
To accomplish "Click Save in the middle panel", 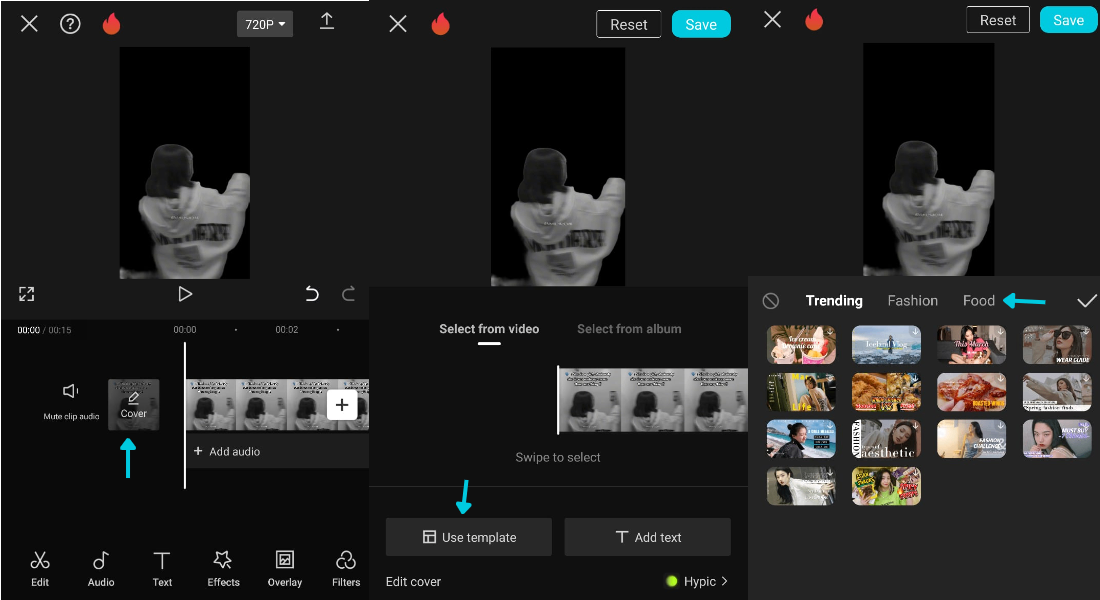I will click(x=701, y=25).
